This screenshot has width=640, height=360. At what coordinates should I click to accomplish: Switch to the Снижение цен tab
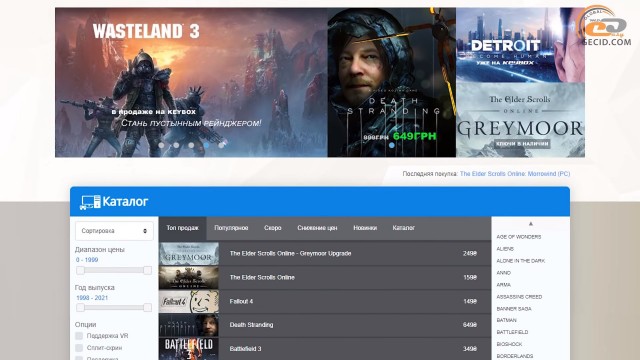coord(317,228)
